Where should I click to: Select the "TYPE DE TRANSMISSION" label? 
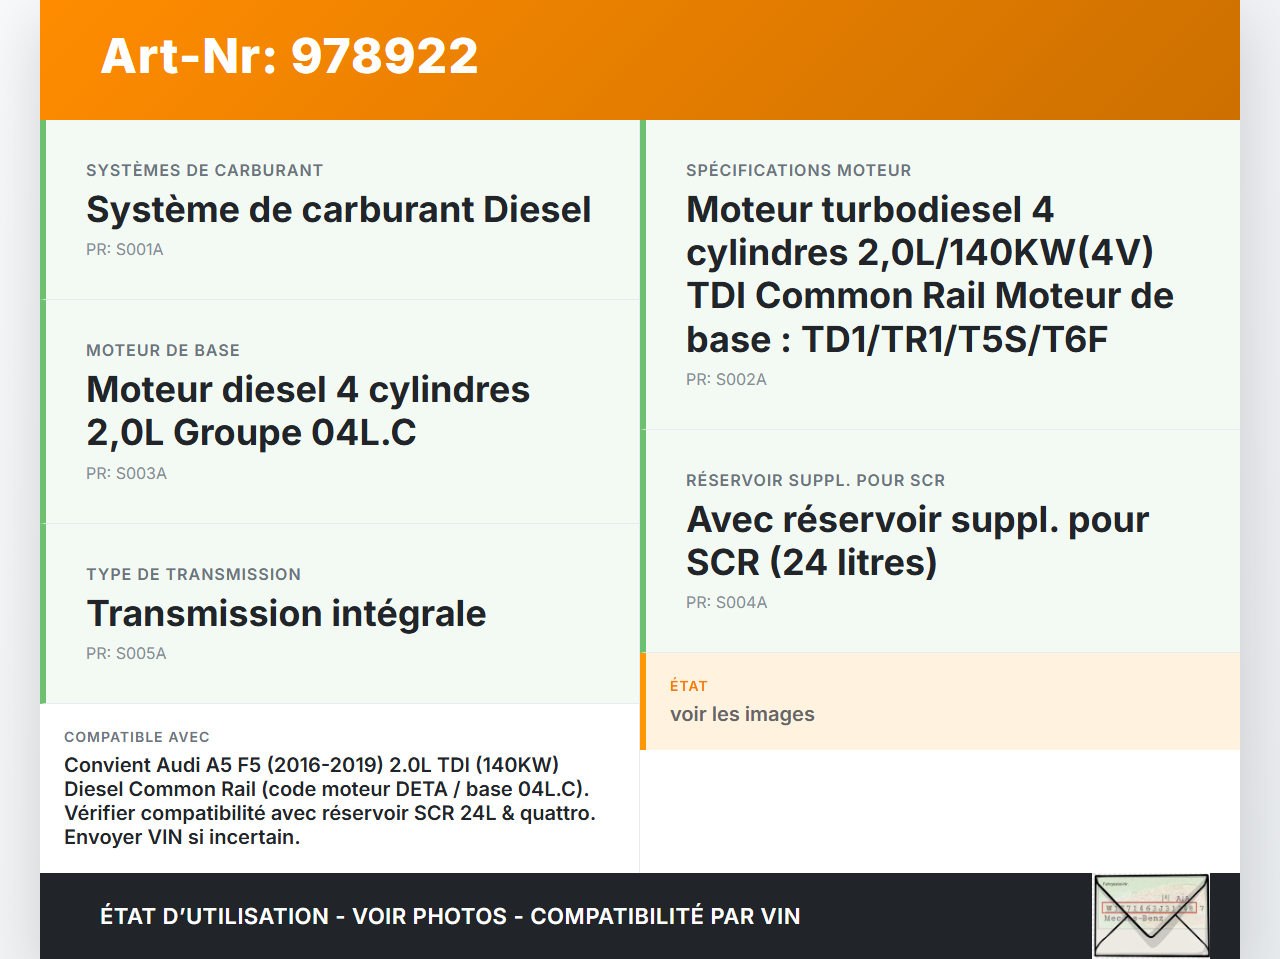[194, 574]
